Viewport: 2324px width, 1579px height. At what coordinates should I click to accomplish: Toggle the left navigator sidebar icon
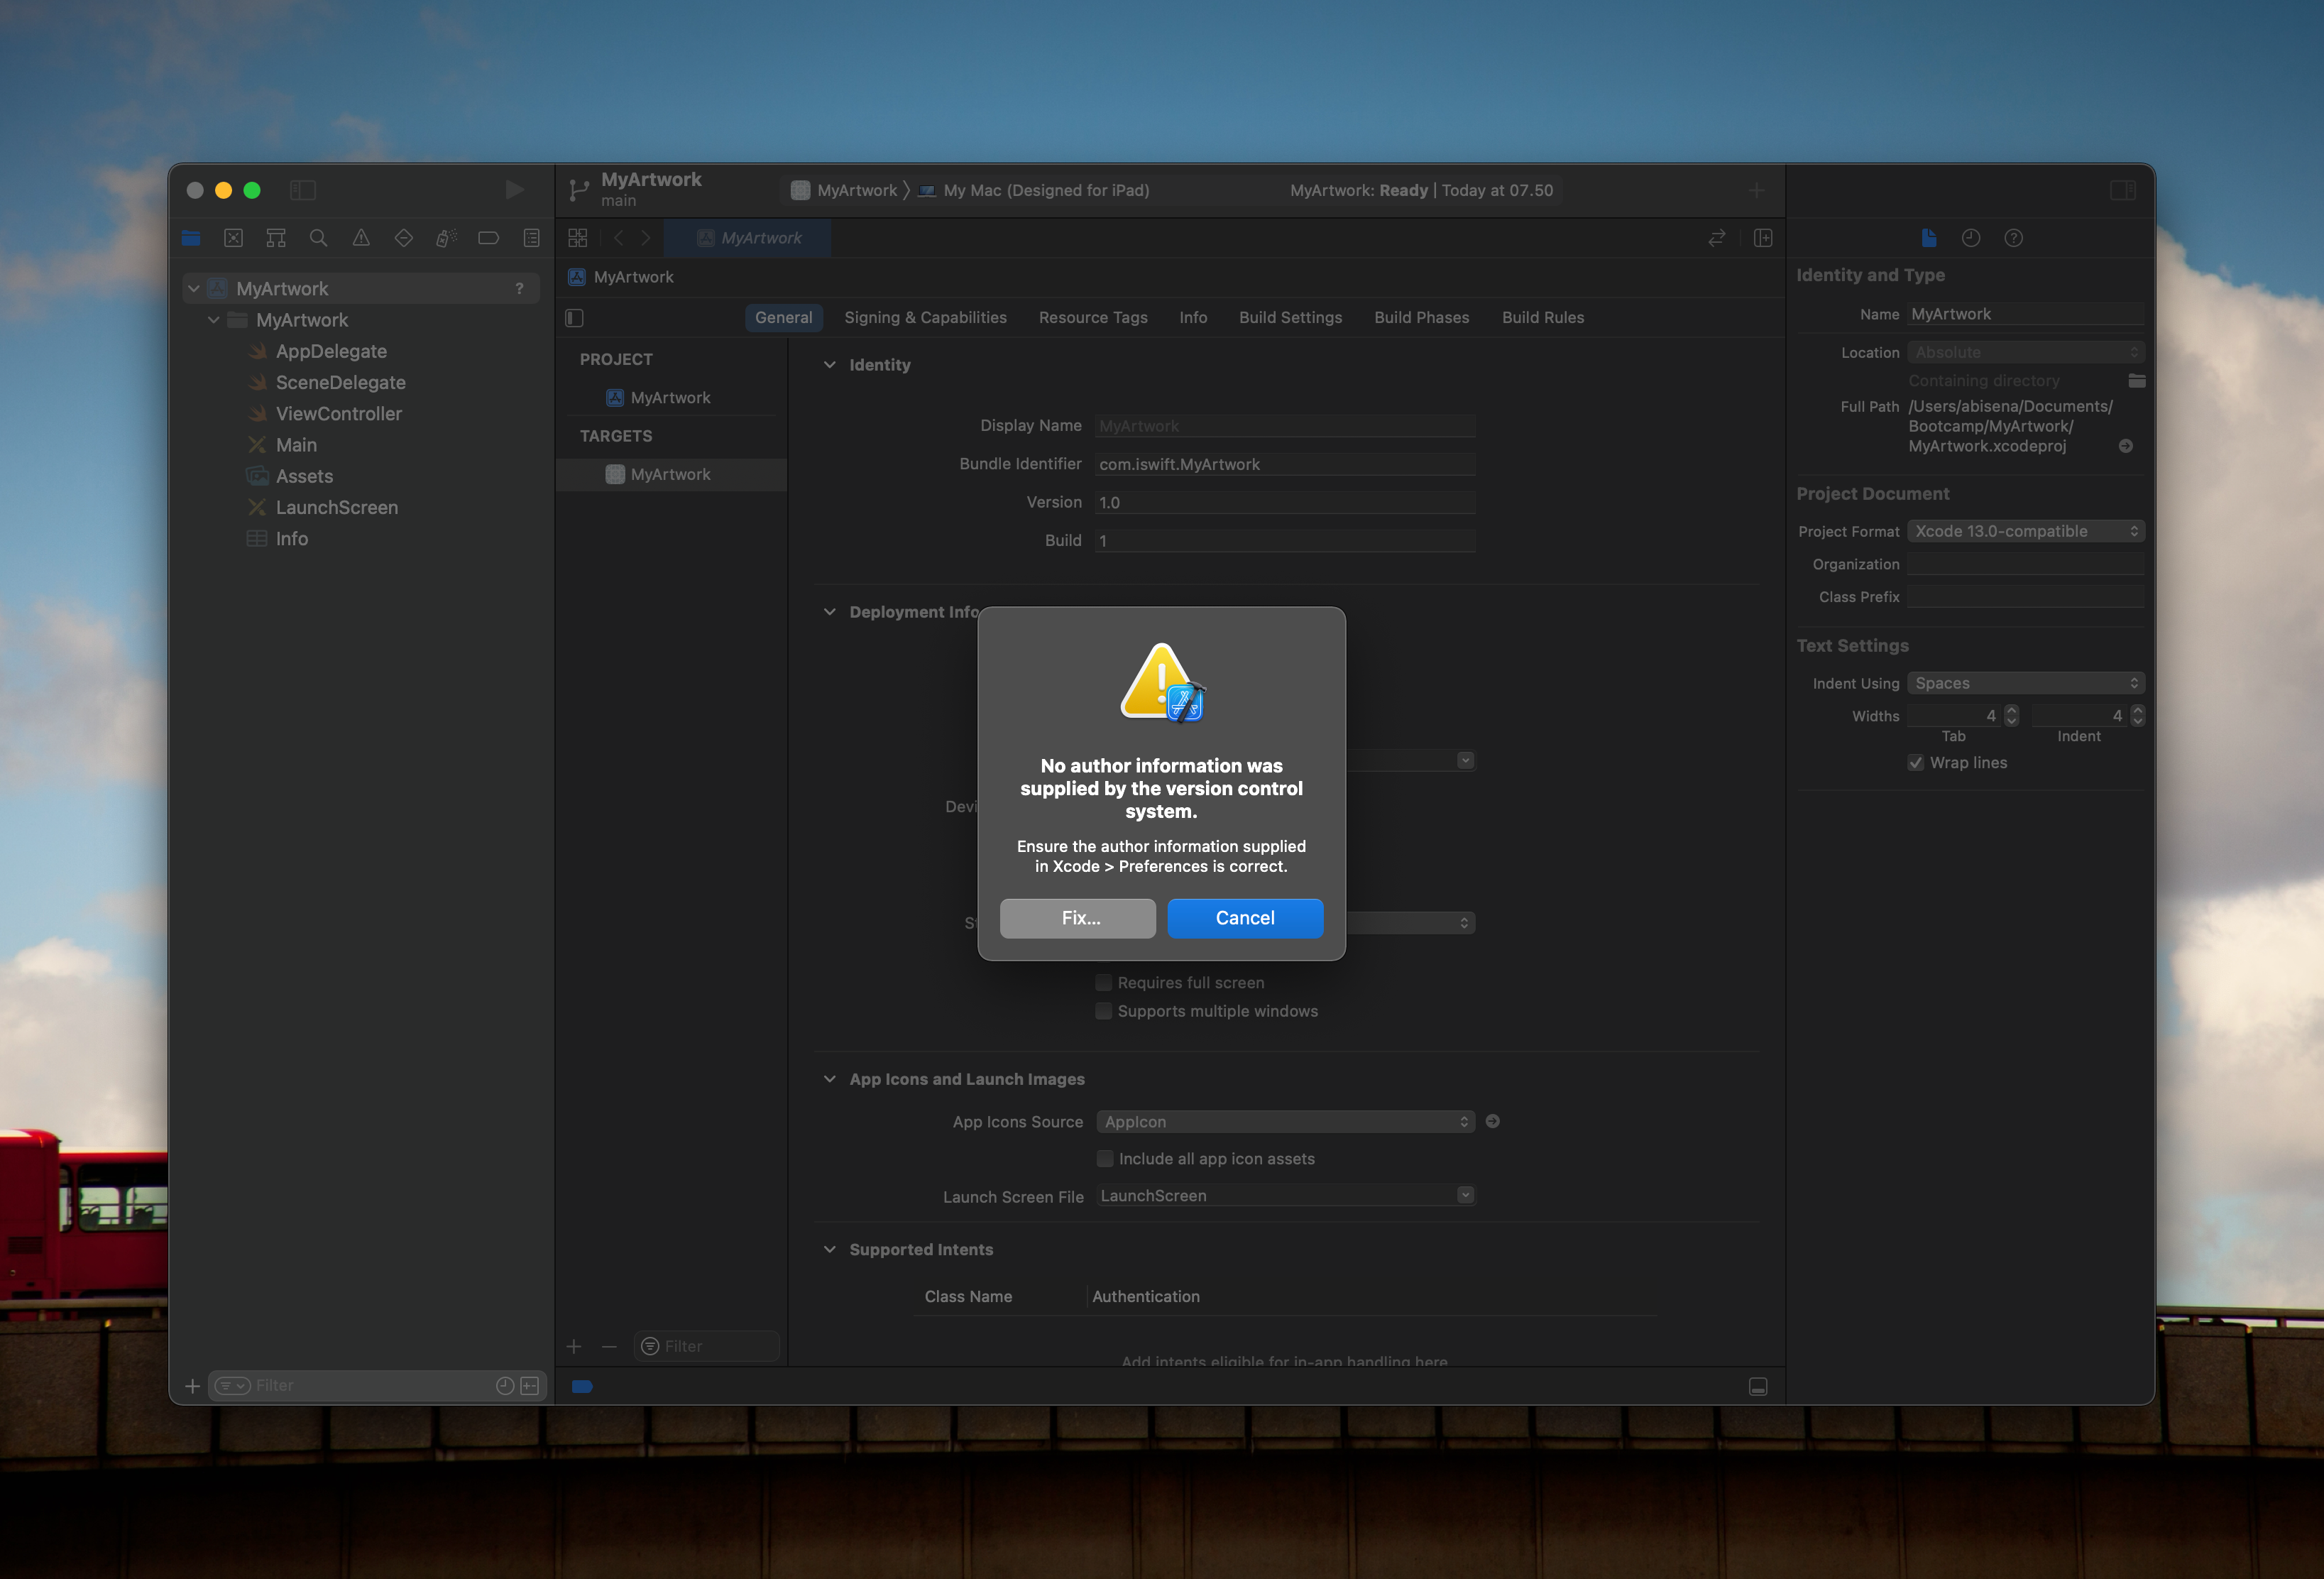[x=303, y=190]
